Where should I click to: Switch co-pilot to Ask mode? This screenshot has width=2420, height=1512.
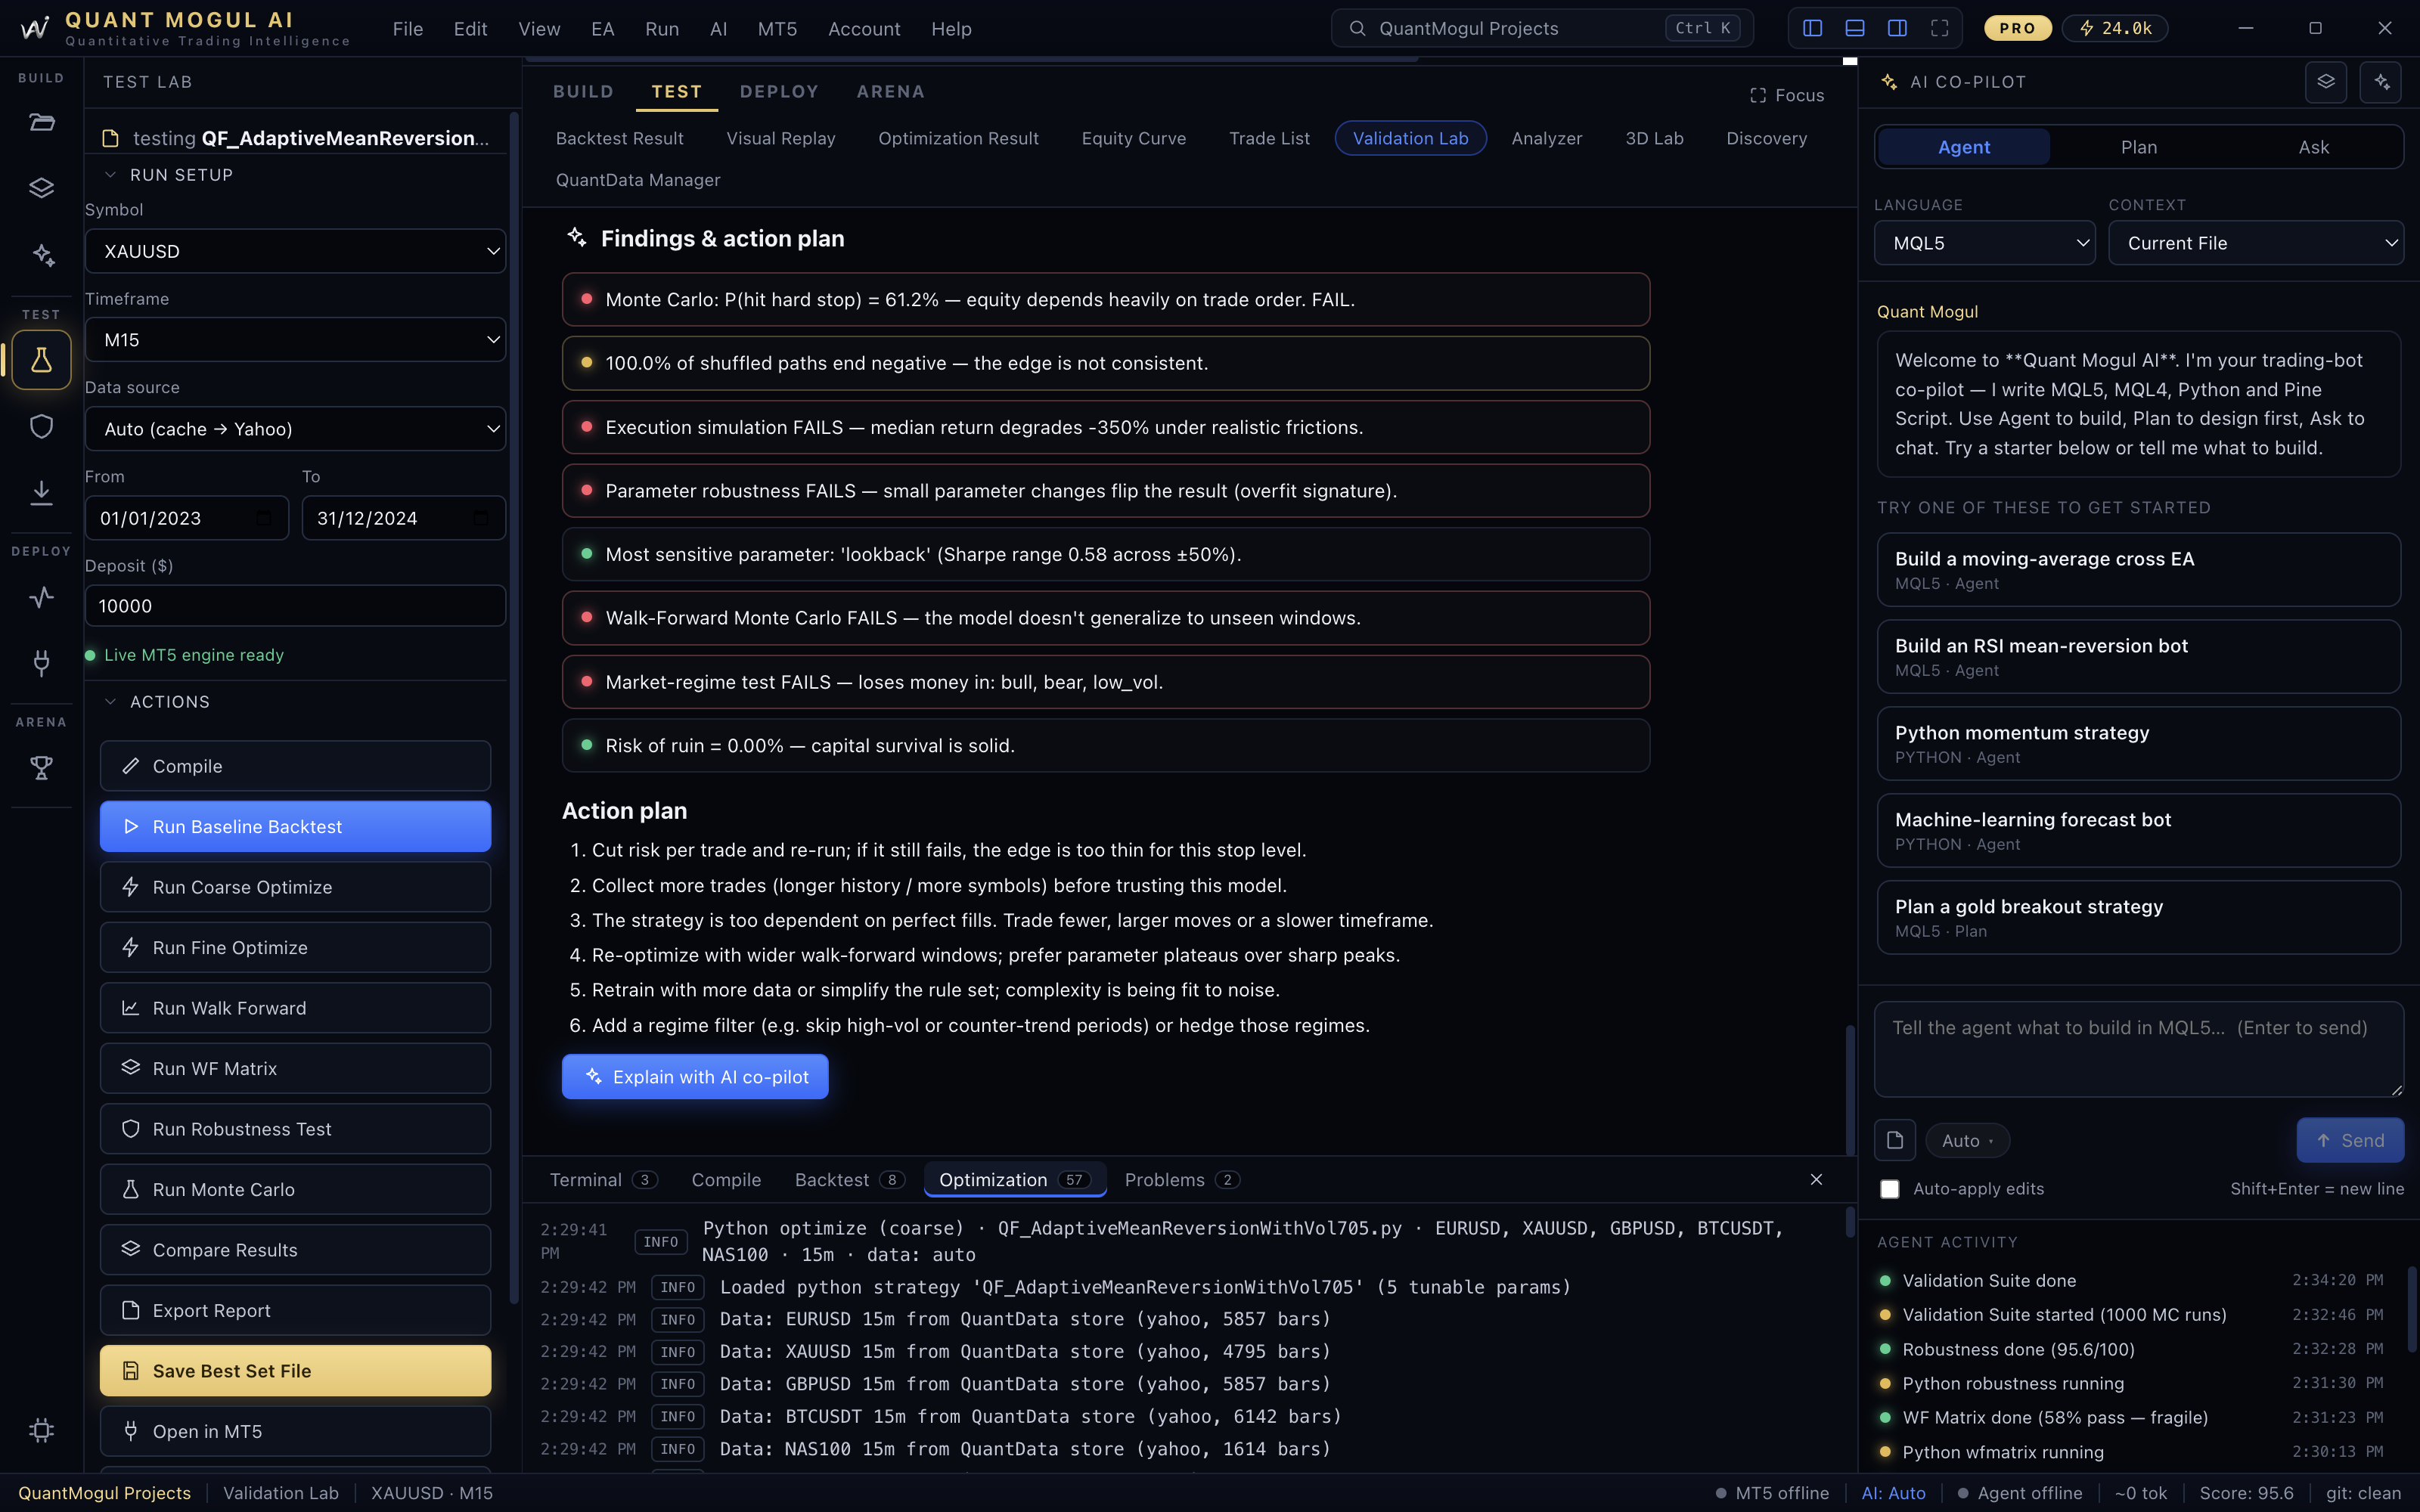coord(2313,147)
